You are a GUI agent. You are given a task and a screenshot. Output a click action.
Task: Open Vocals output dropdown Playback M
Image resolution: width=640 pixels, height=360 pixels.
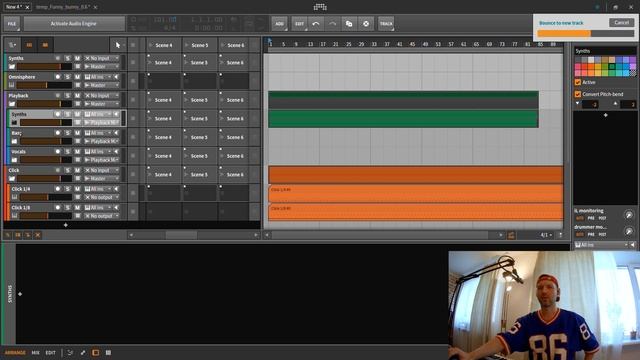click(102, 160)
